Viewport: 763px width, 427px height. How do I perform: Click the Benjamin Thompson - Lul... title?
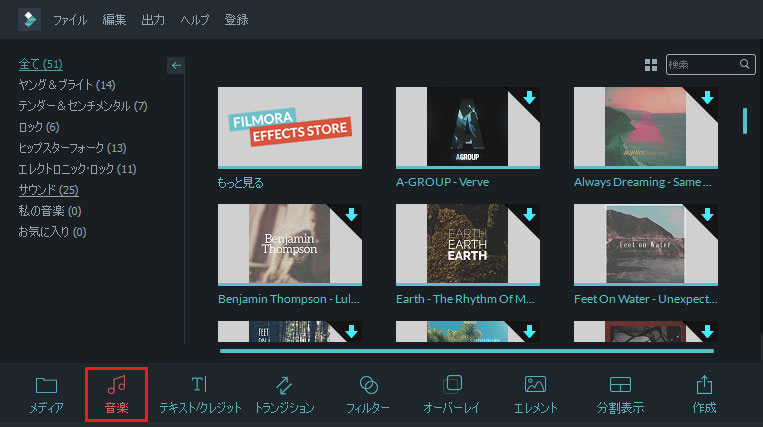(289, 299)
